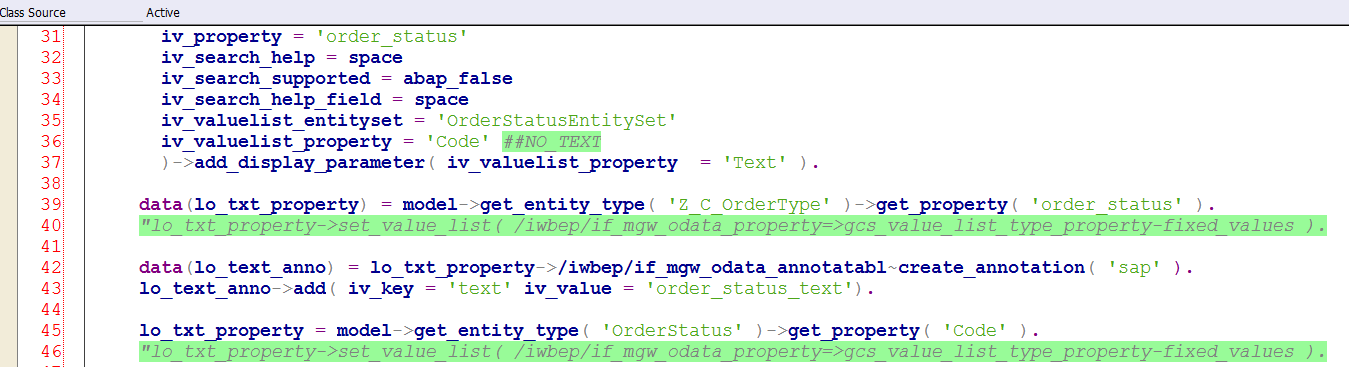This screenshot has height=367, width=1349.
Task: Click the 'Code' string on line 36
Action: tap(458, 142)
